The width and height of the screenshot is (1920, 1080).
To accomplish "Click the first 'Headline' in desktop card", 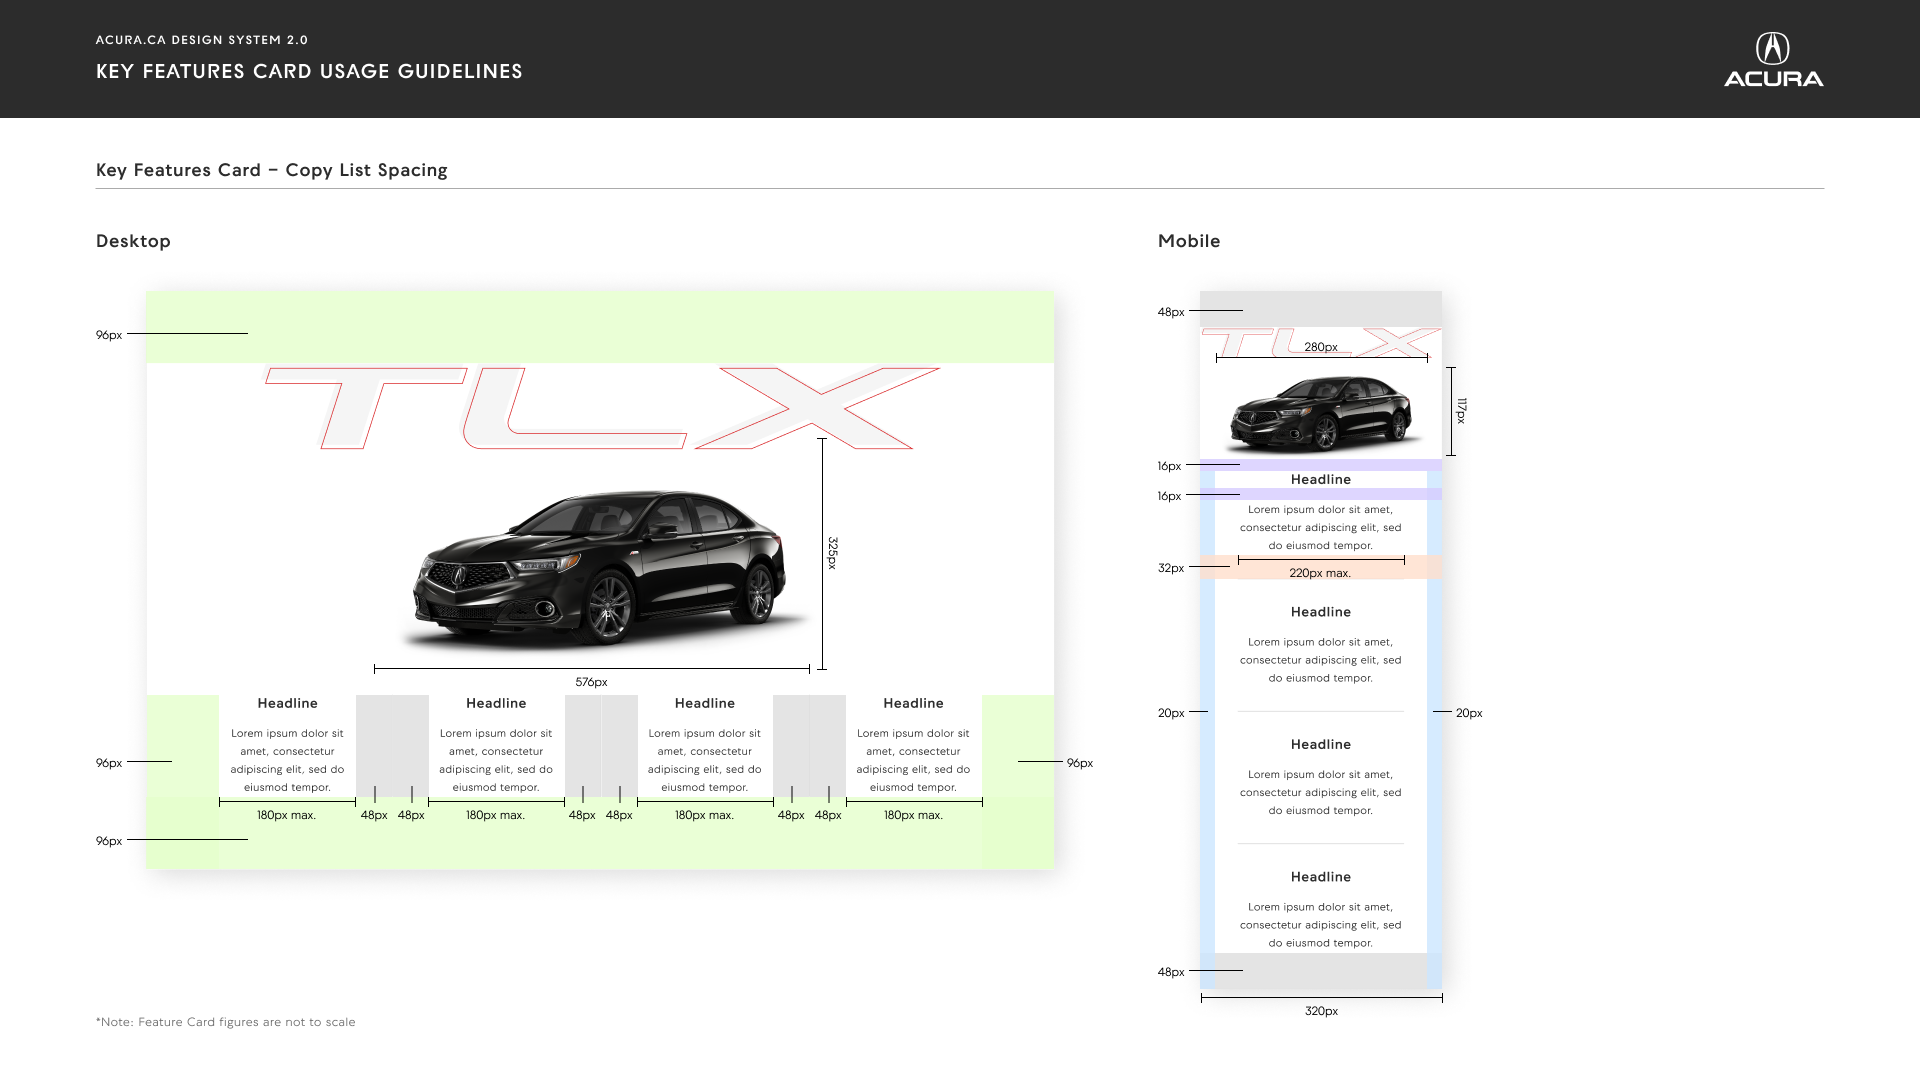I will pos(287,703).
